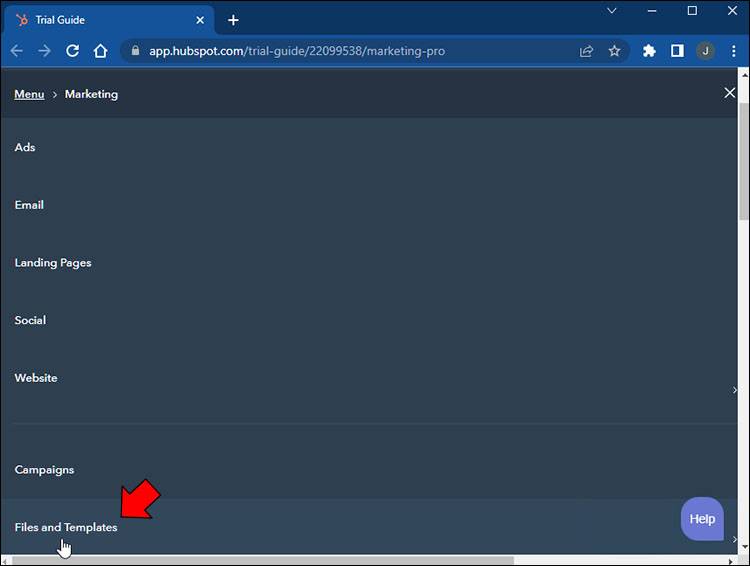Click the scrollbar up arrow

(744, 75)
